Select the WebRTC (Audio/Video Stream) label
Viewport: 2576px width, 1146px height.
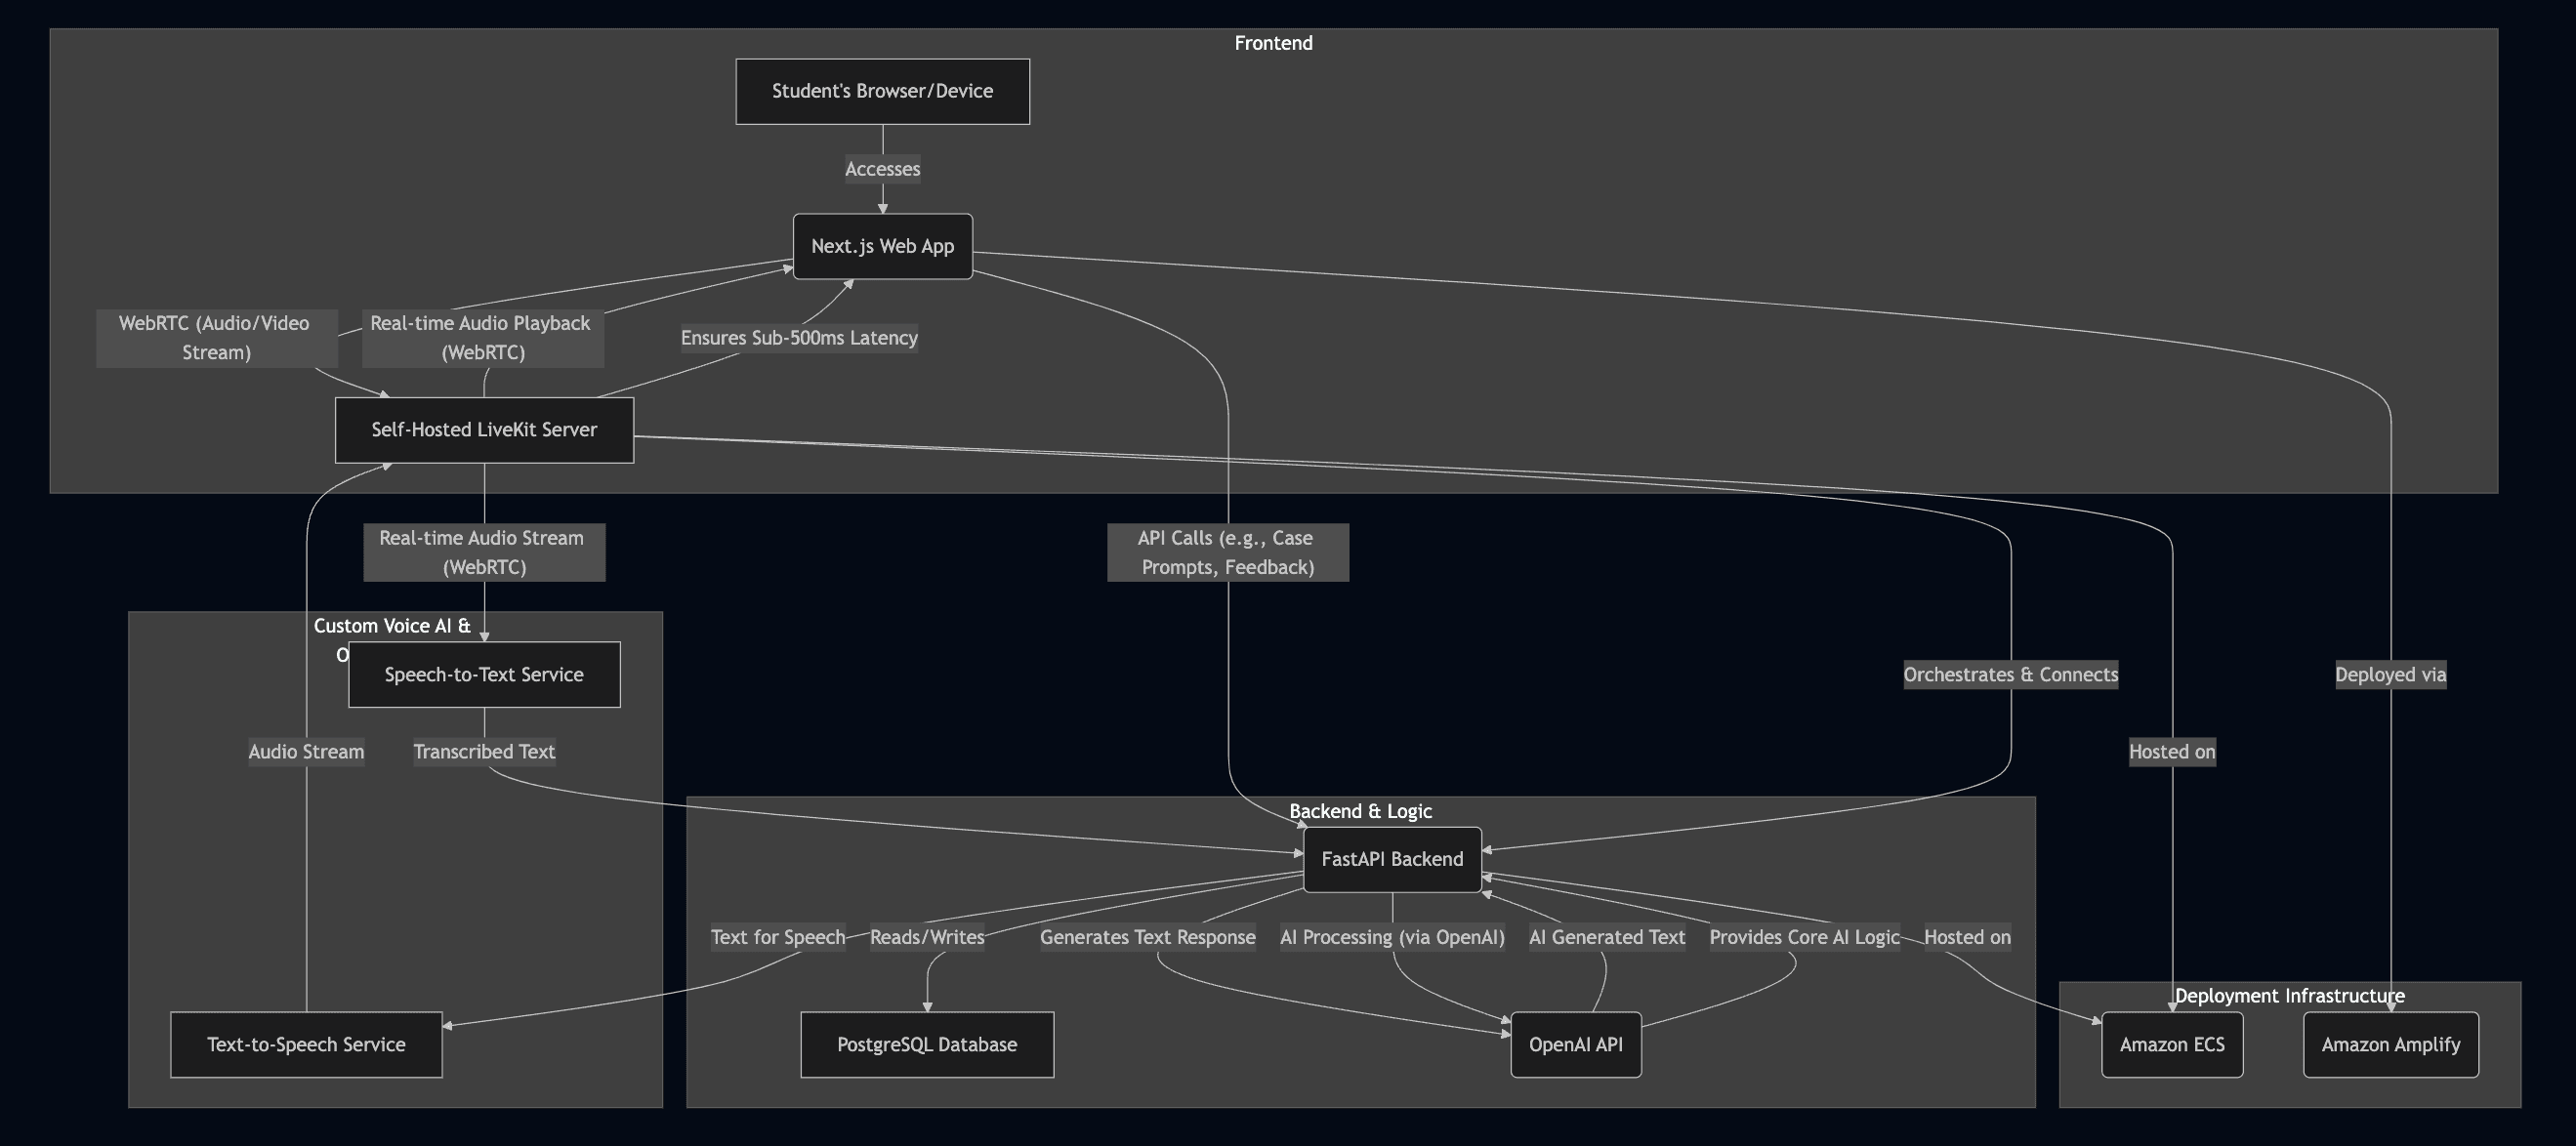point(216,338)
